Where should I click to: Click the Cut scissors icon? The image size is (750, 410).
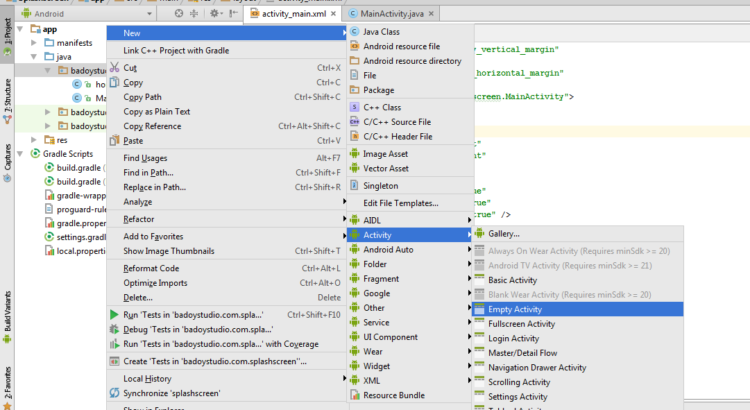pyautogui.click(x=114, y=68)
